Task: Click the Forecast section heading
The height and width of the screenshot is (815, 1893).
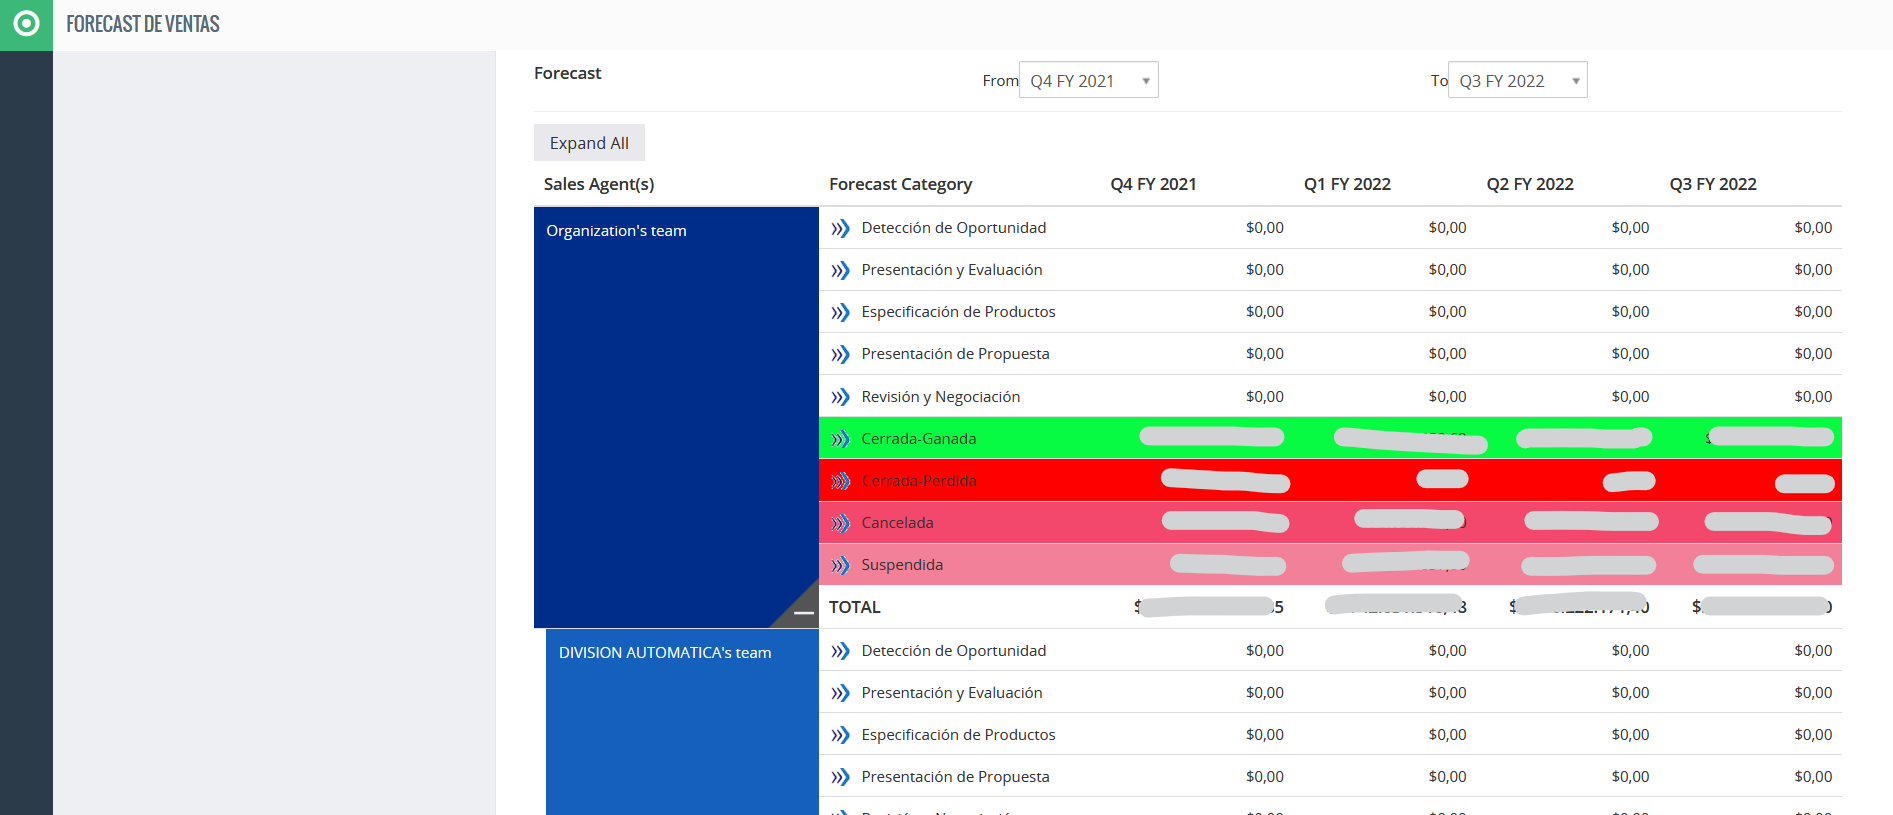Action: (x=567, y=73)
